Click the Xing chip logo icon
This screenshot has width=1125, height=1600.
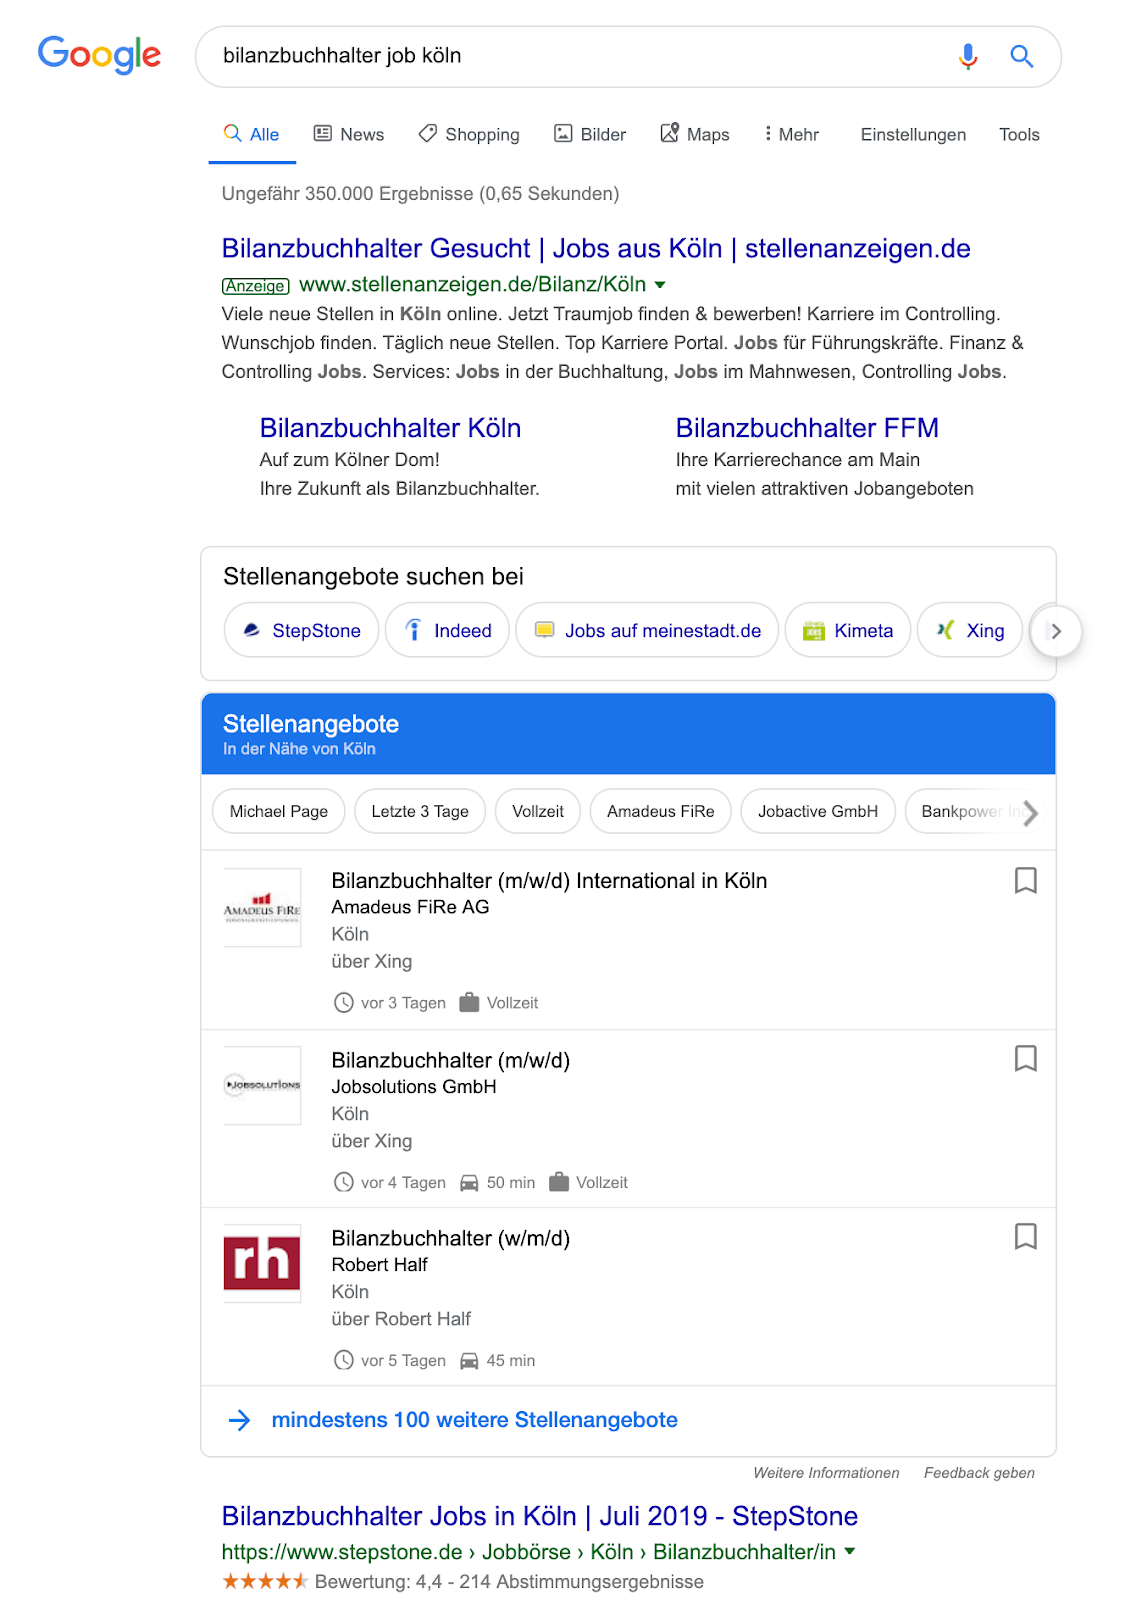click(x=945, y=630)
